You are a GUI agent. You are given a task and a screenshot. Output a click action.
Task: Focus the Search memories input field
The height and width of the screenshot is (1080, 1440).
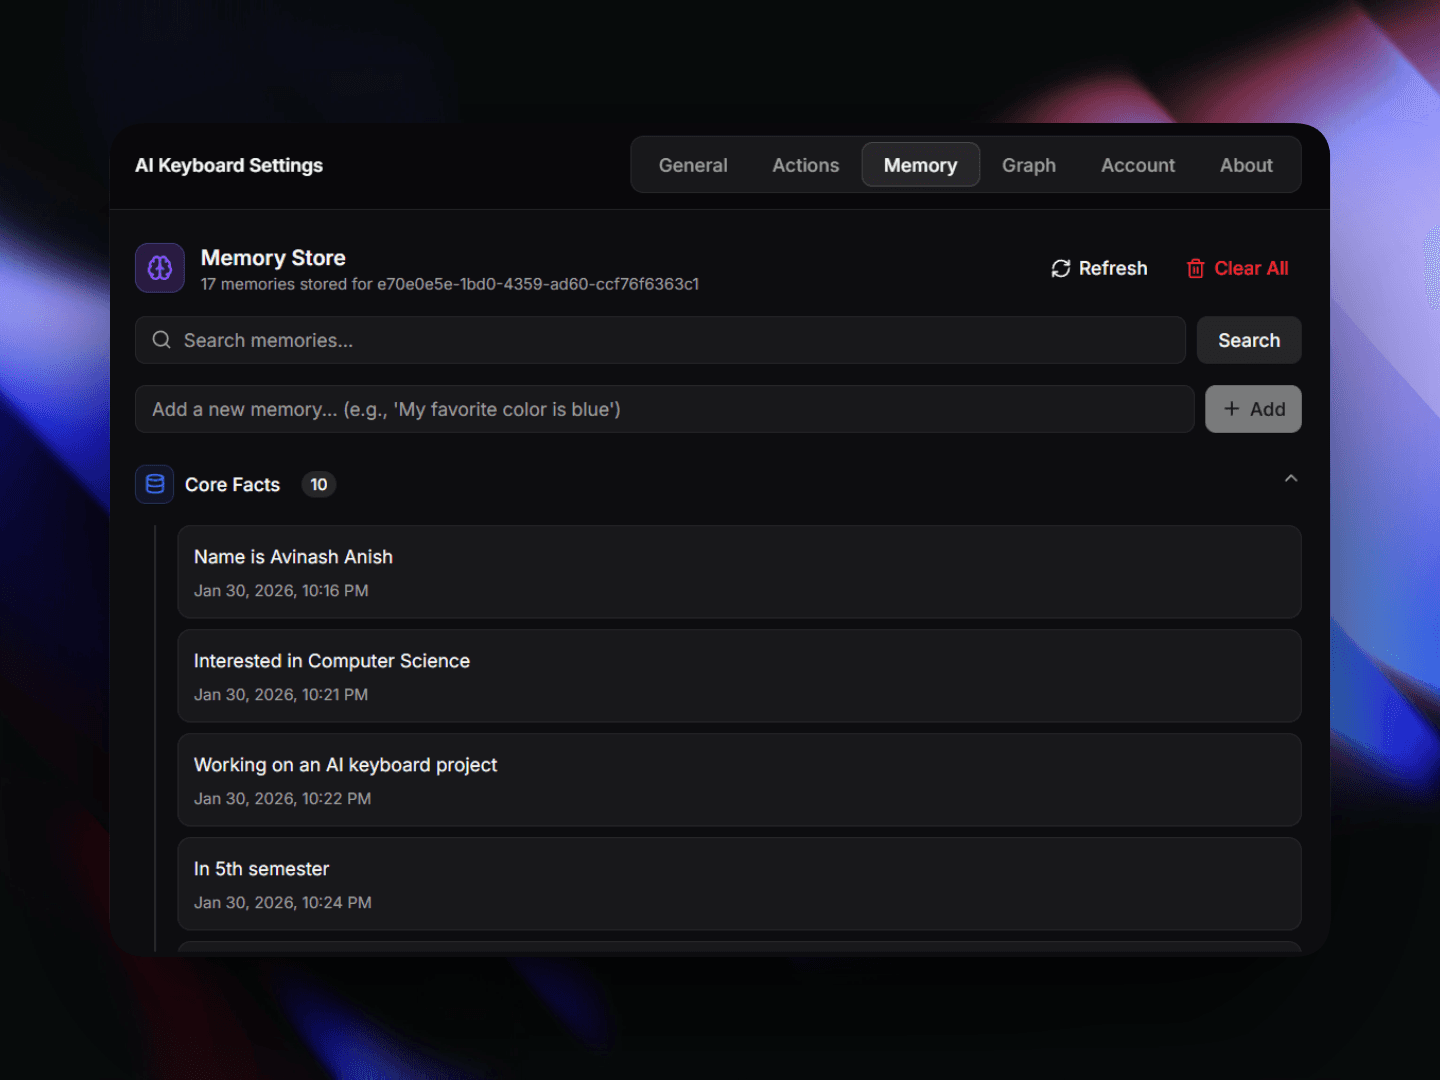click(670, 340)
